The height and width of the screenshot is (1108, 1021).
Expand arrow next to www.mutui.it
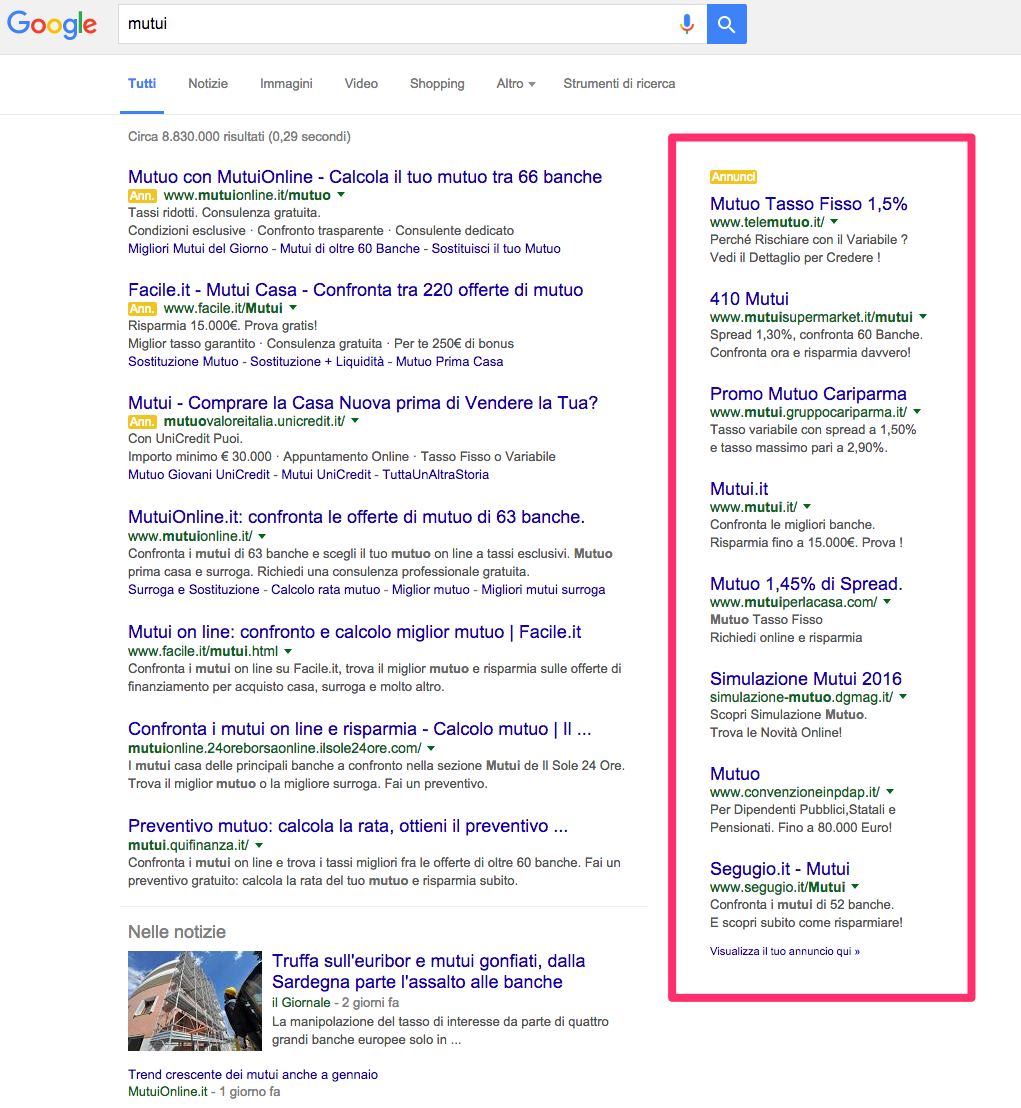coord(807,507)
